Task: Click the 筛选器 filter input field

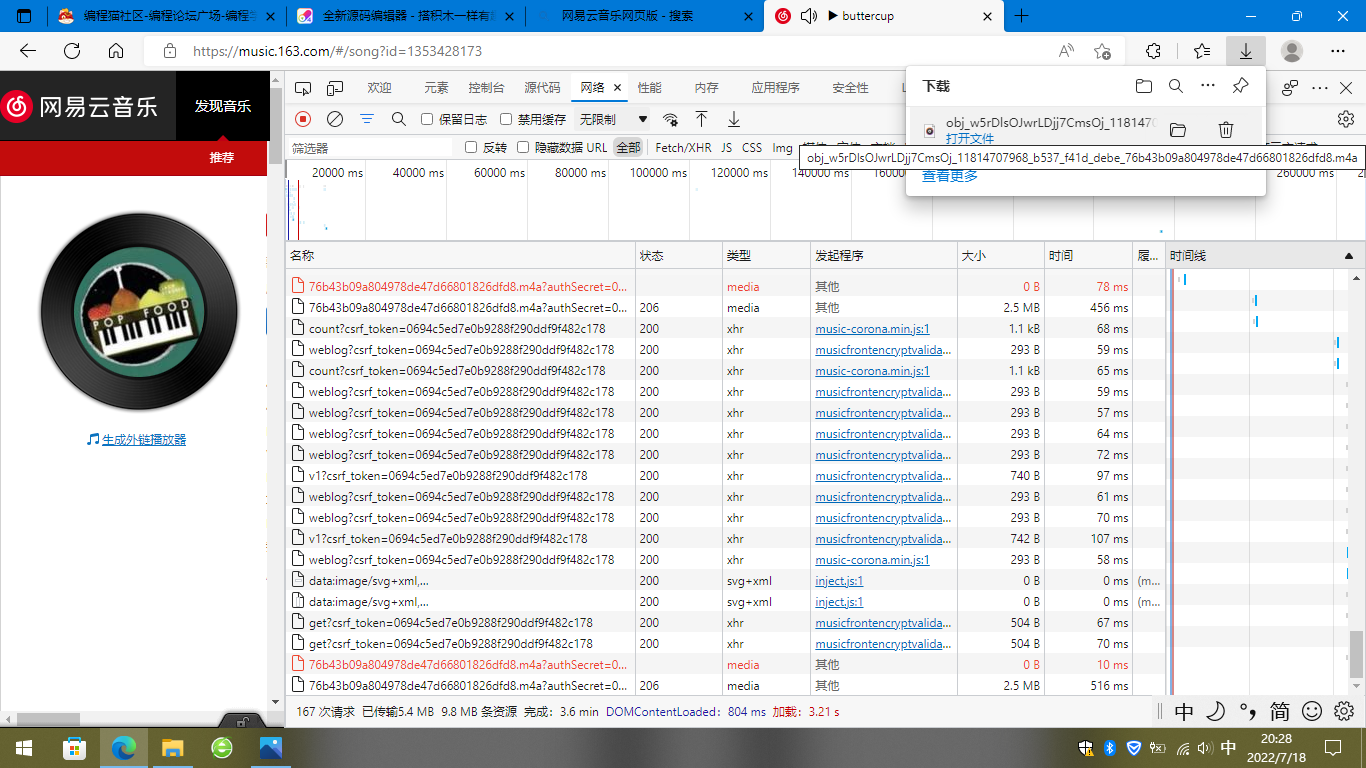Action: click(x=372, y=147)
